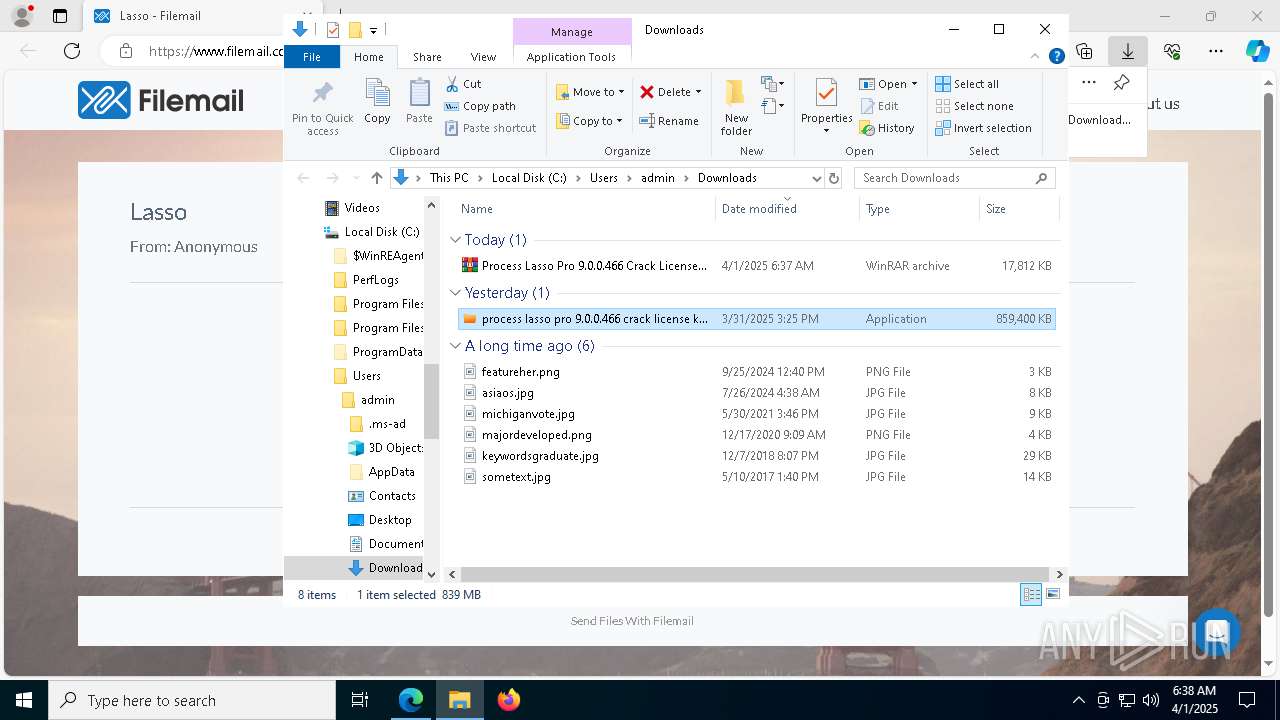Screen dimensions: 1280x720
Task: Customize Quick Access Toolbar dropdown
Action: tap(373, 30)
